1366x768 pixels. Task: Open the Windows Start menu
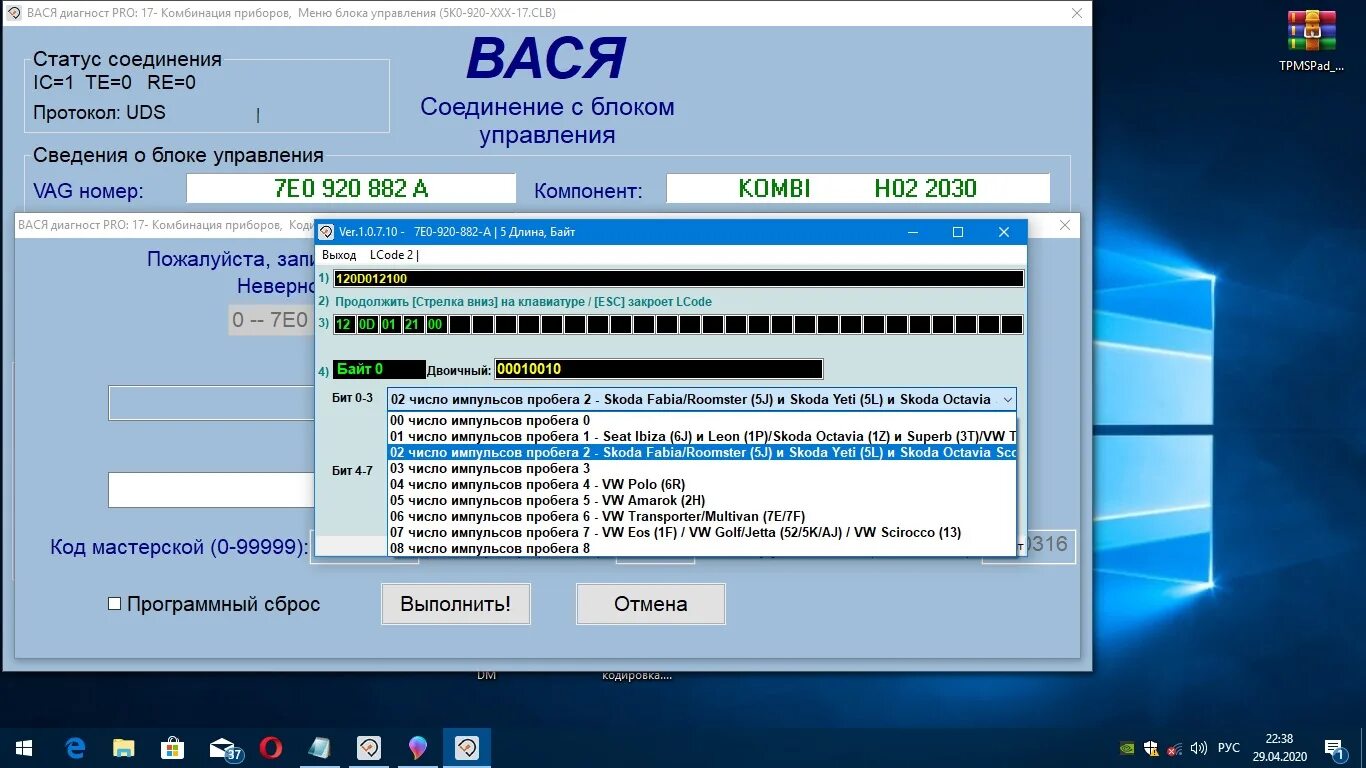click(23, 748)
